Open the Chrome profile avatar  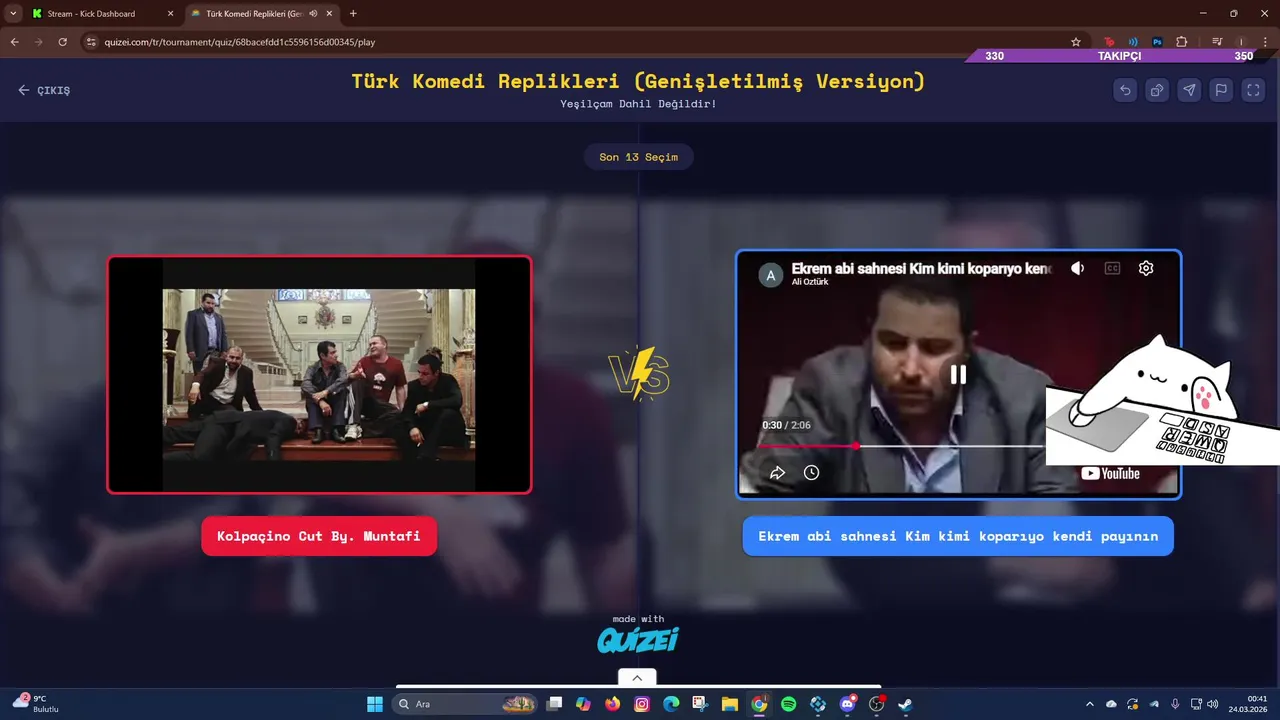click(1241, 42)
